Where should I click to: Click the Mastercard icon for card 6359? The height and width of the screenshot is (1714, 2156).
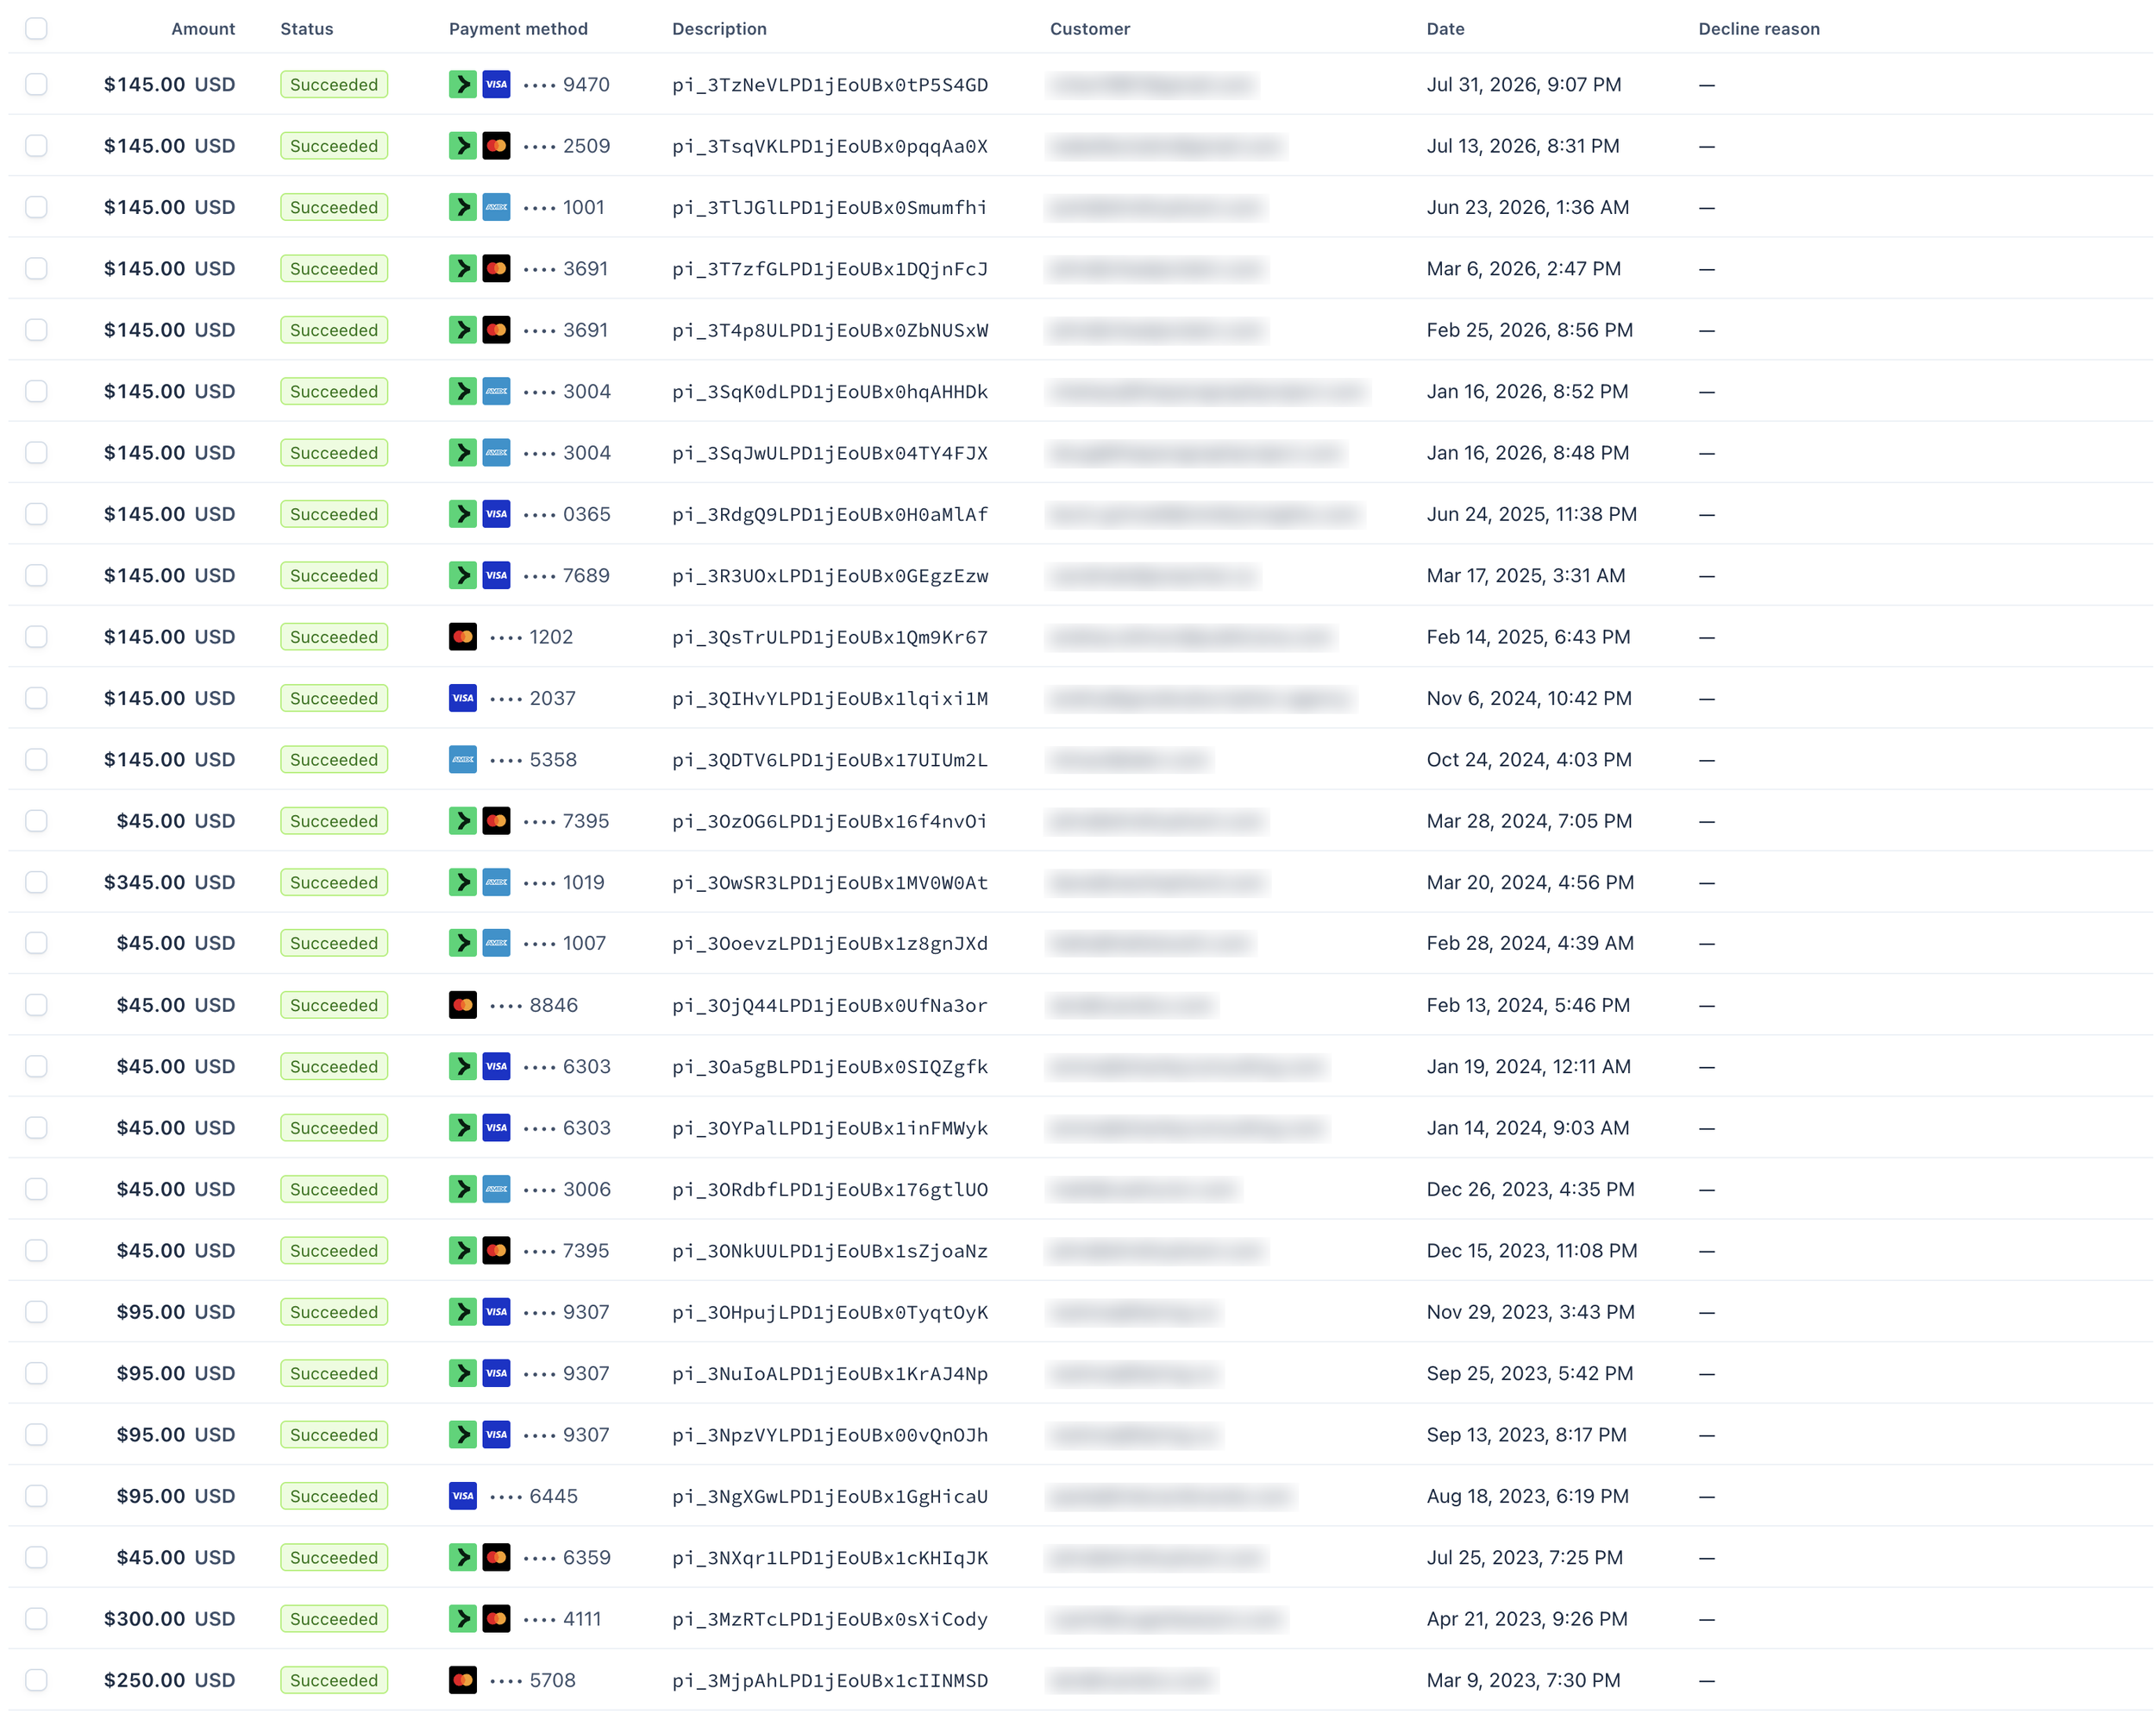[496, 1557]
